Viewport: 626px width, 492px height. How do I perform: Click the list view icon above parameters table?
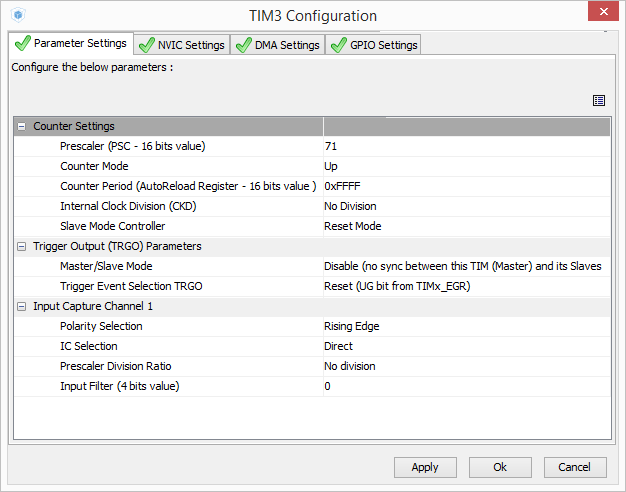click(x=599, y=100)
